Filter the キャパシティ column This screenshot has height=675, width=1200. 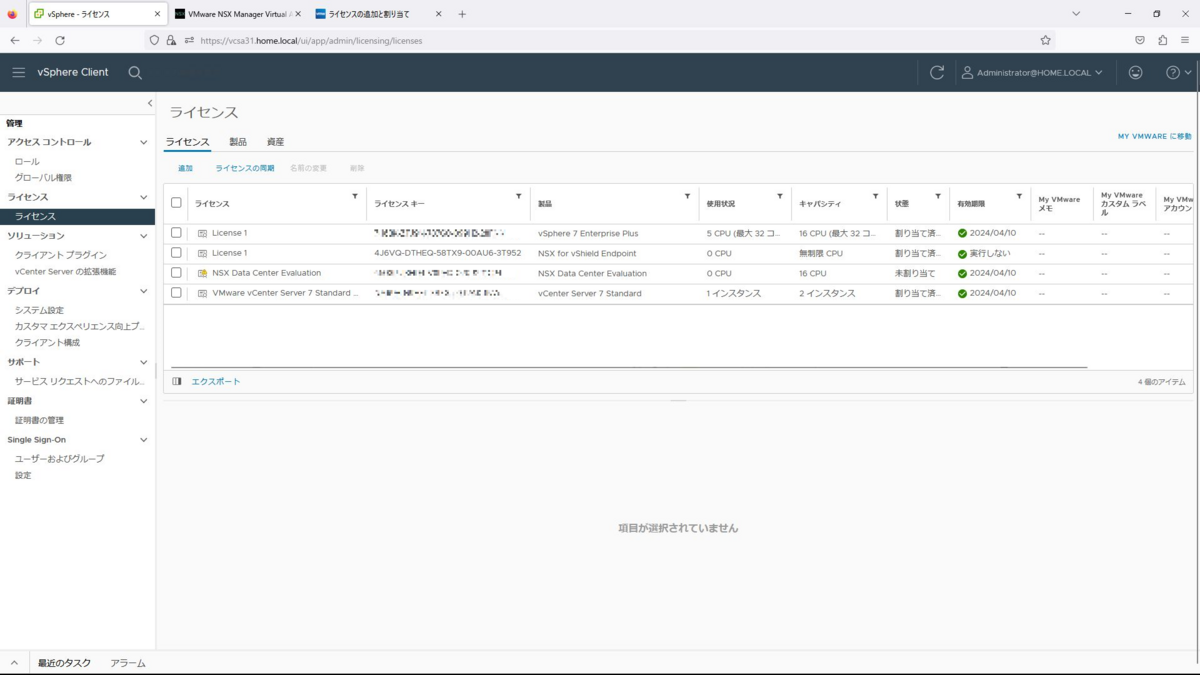point(875,196)
